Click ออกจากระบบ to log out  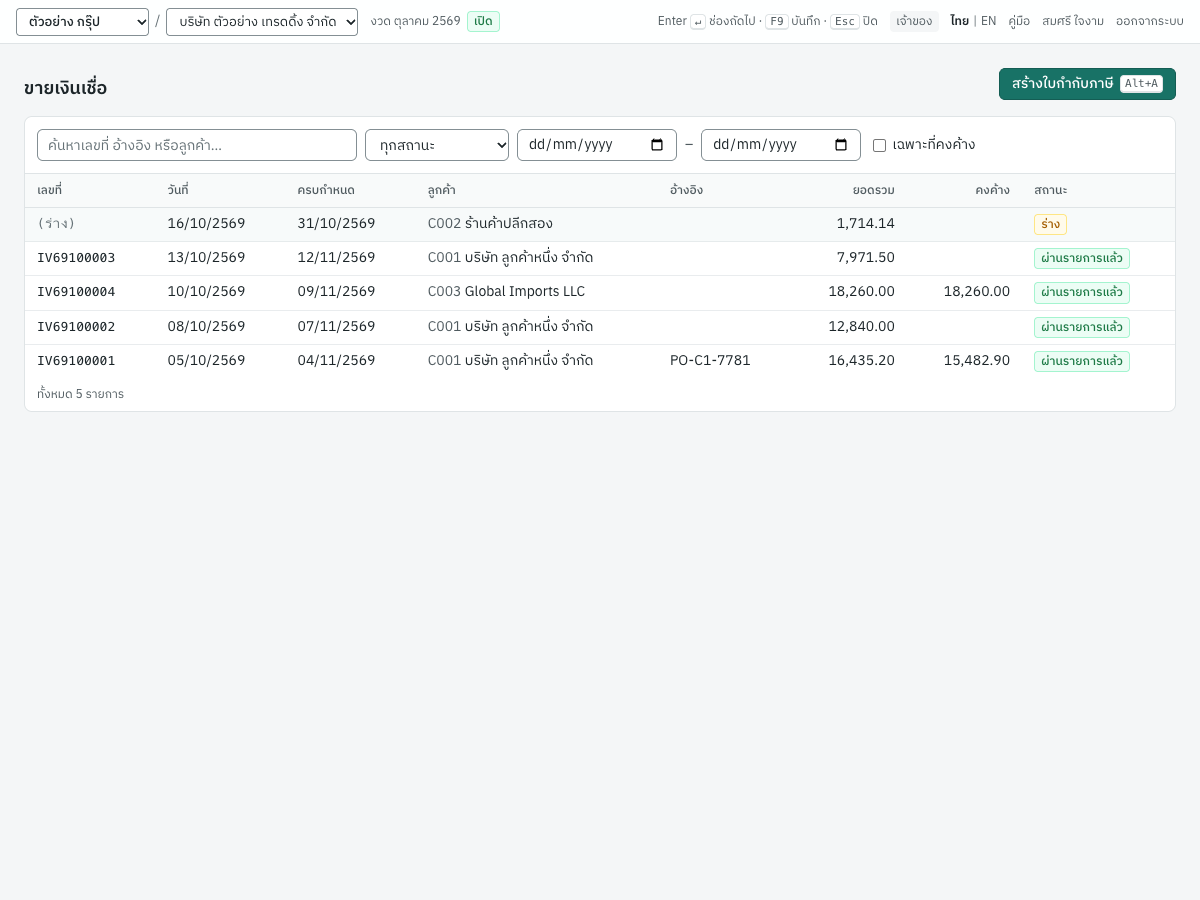[1150, 21]
